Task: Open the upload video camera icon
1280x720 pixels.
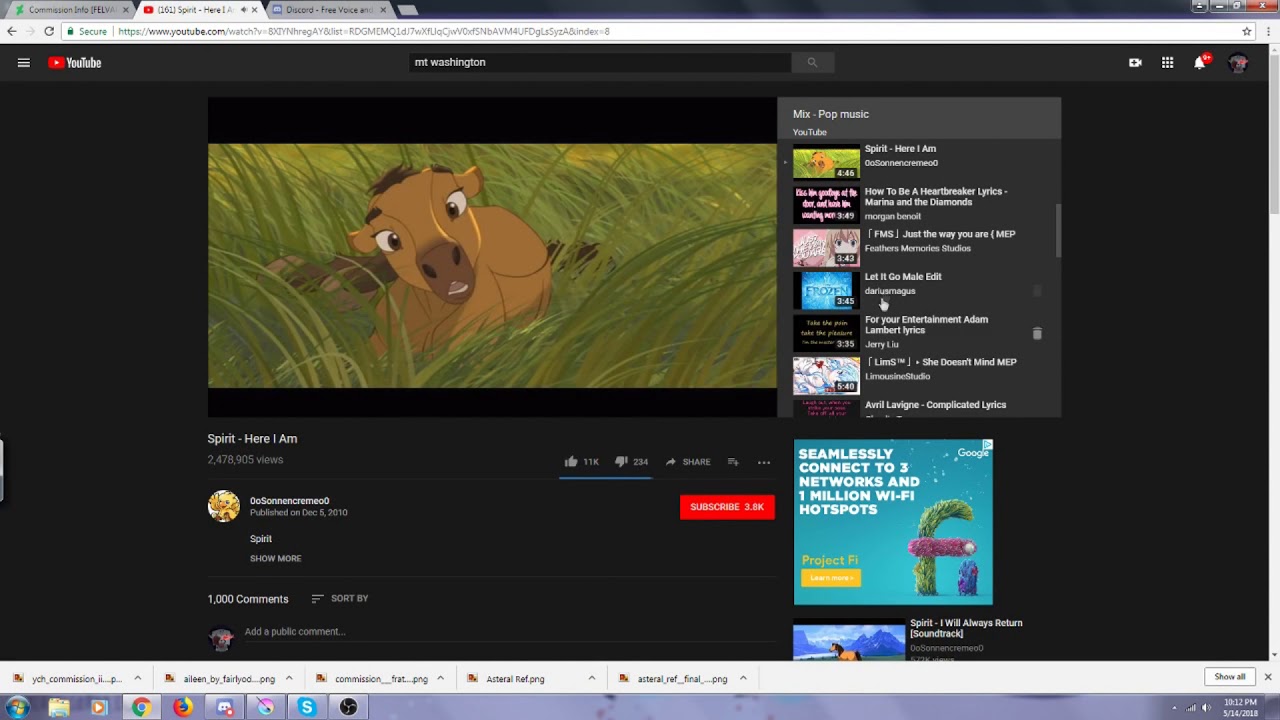Action: tap(1135, 63)
